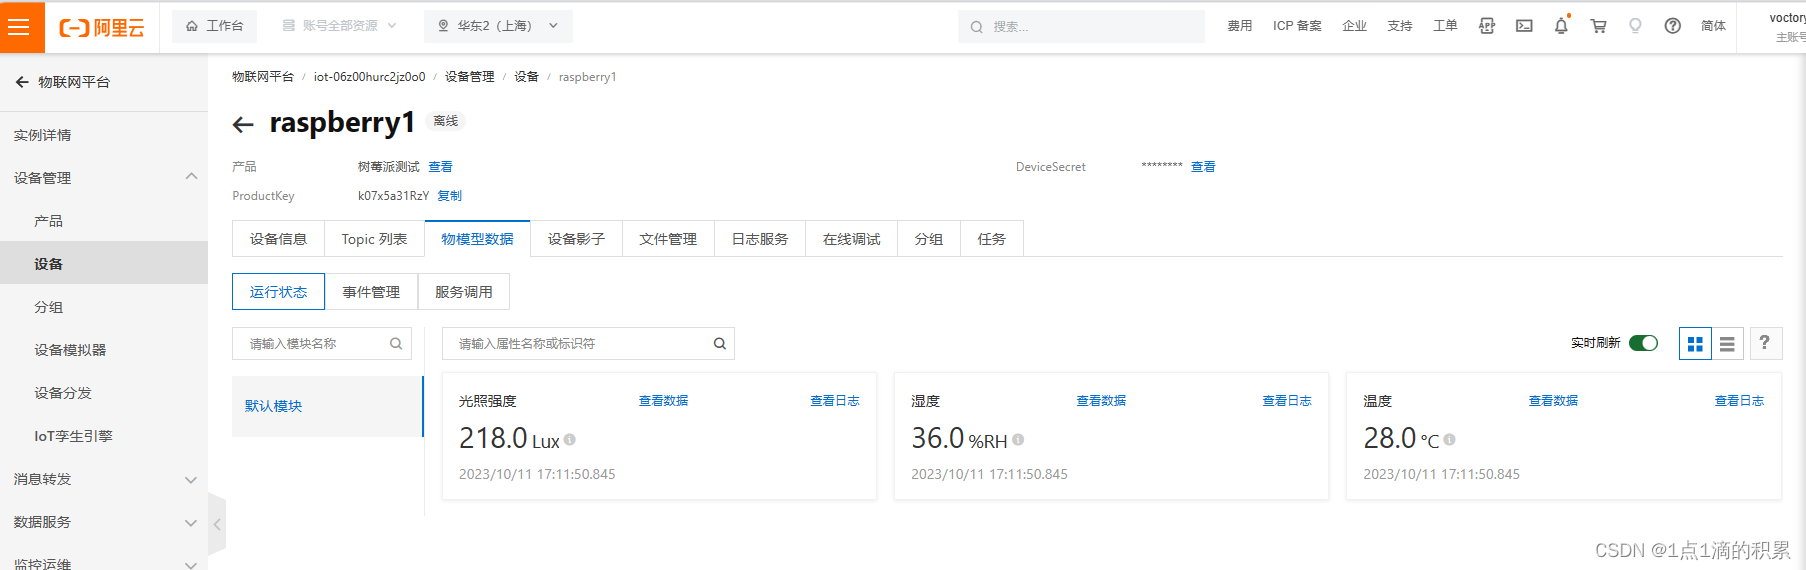
Task: Toggle the 实时刷新 switch
Action: (x=1643, y=343)
